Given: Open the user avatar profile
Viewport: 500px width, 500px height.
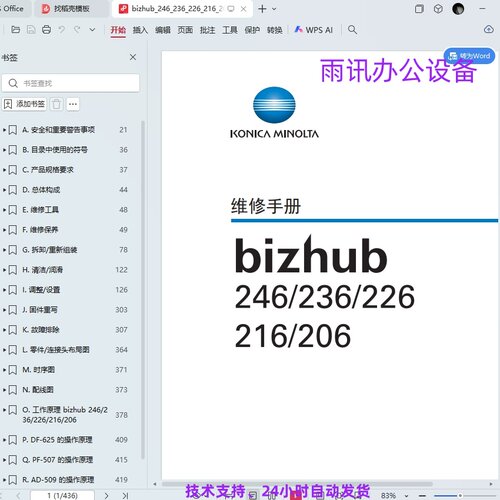Looking at the screenshot, I should click(x=458, y=9).
